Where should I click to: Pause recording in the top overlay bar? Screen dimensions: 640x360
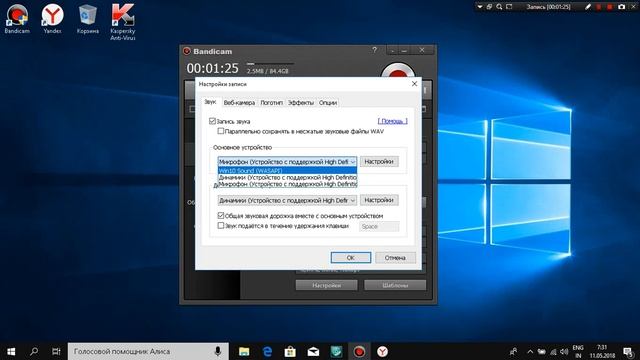tap(599, 7)
